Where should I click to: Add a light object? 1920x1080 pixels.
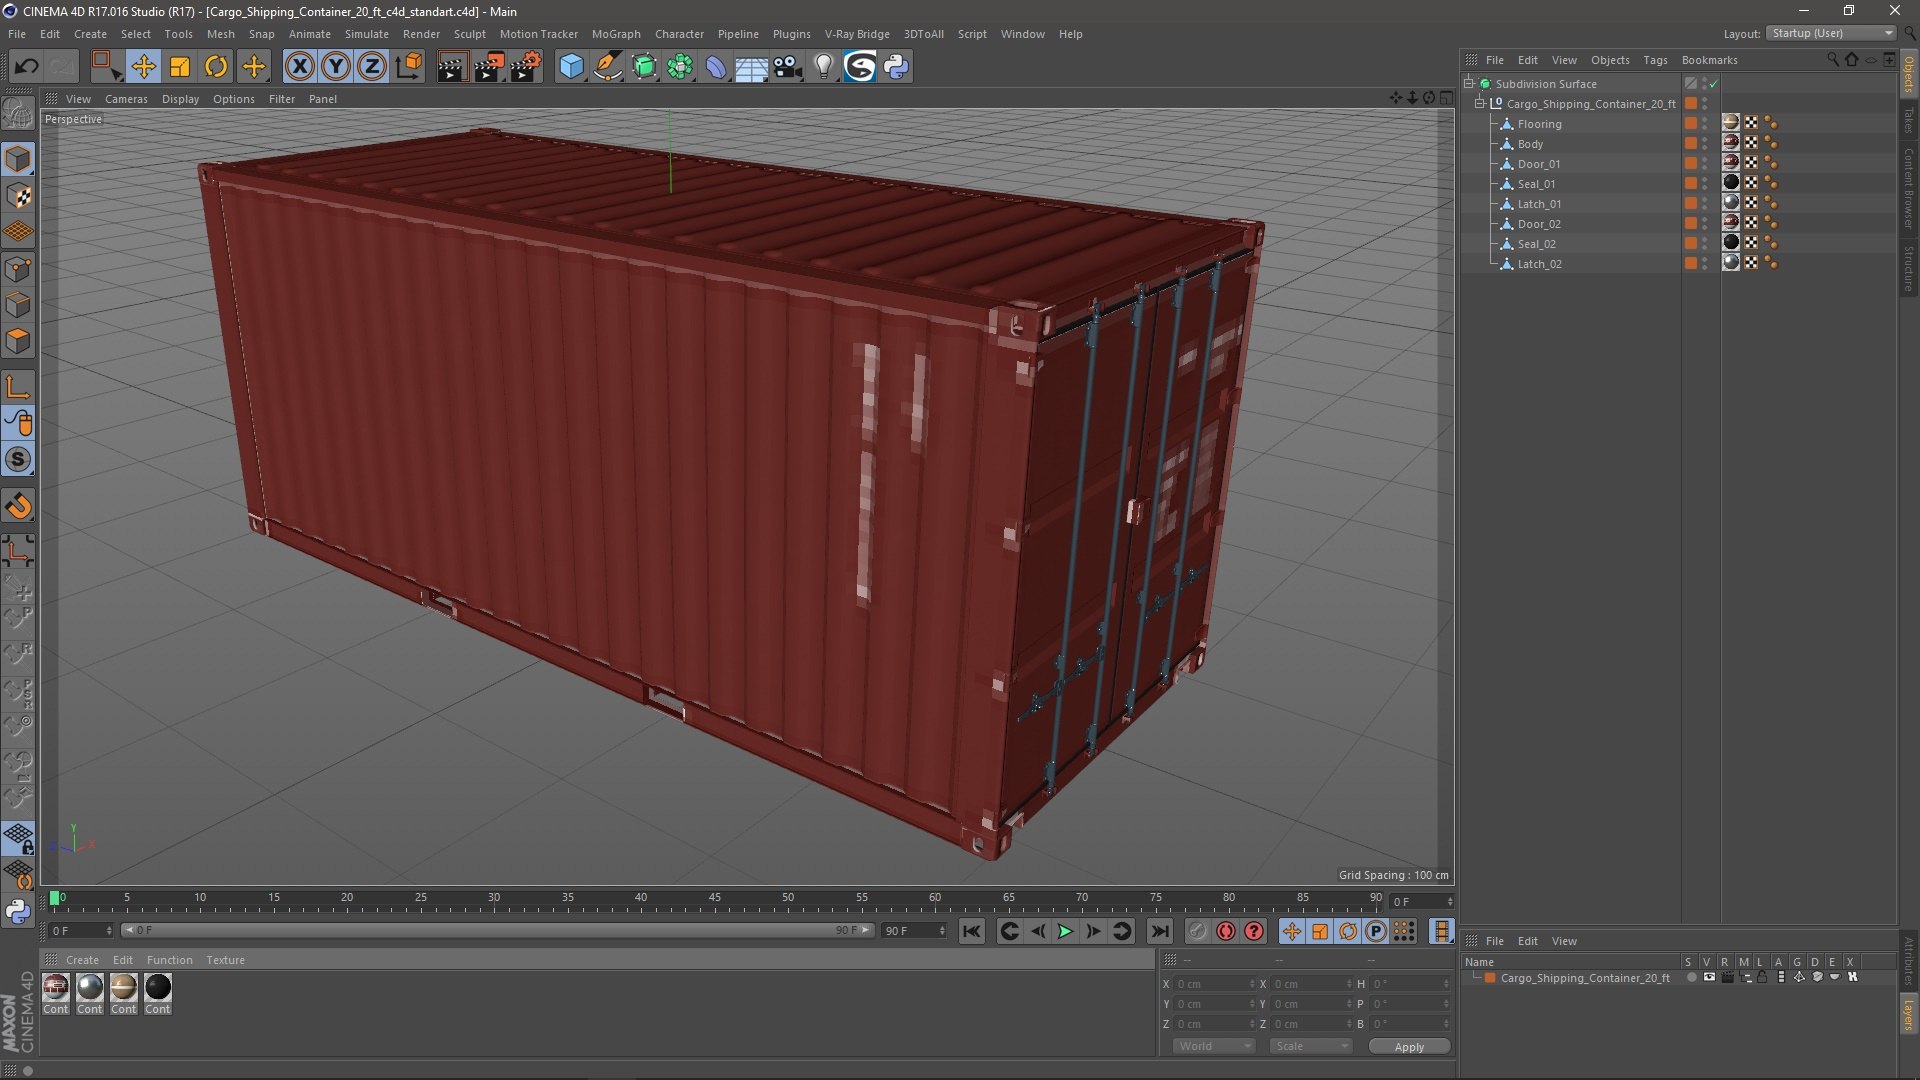(823, 67)
